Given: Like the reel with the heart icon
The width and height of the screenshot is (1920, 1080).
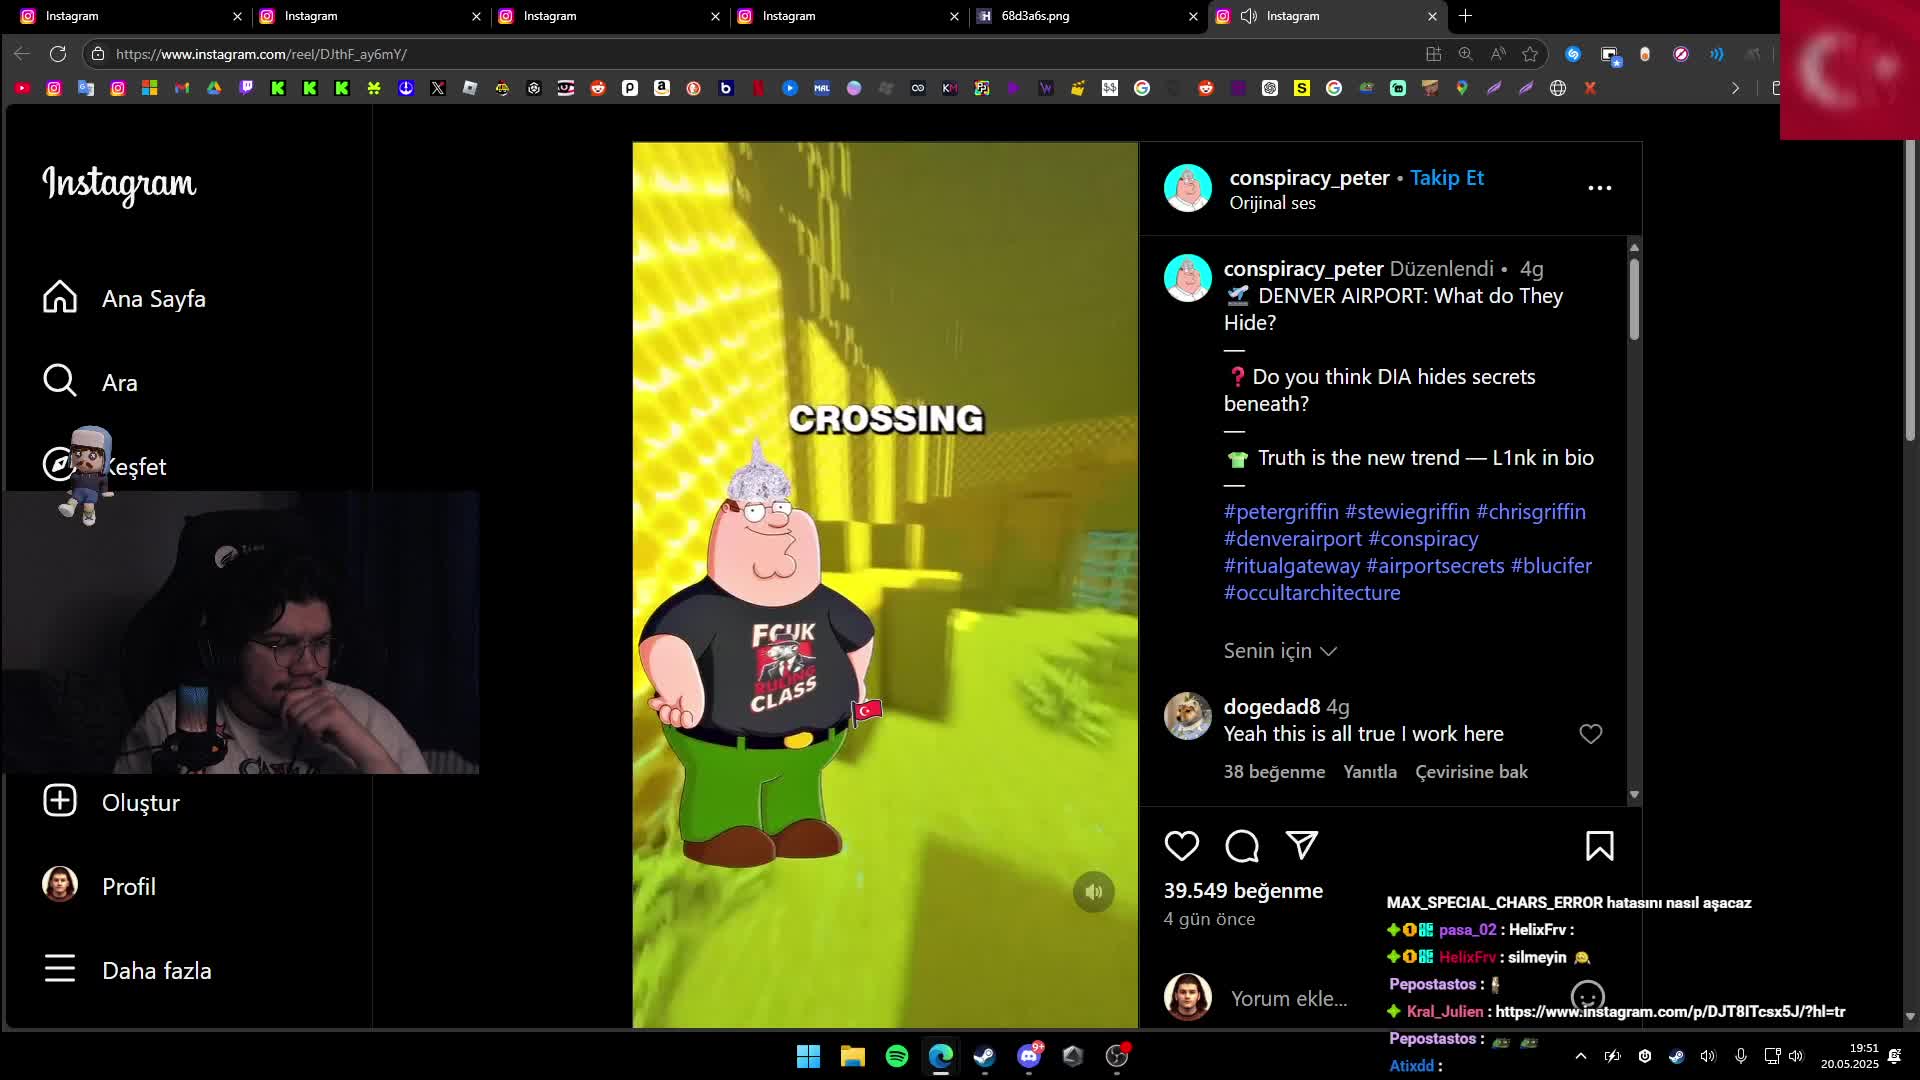Looking at the screenshot, I should point(1181,846).
